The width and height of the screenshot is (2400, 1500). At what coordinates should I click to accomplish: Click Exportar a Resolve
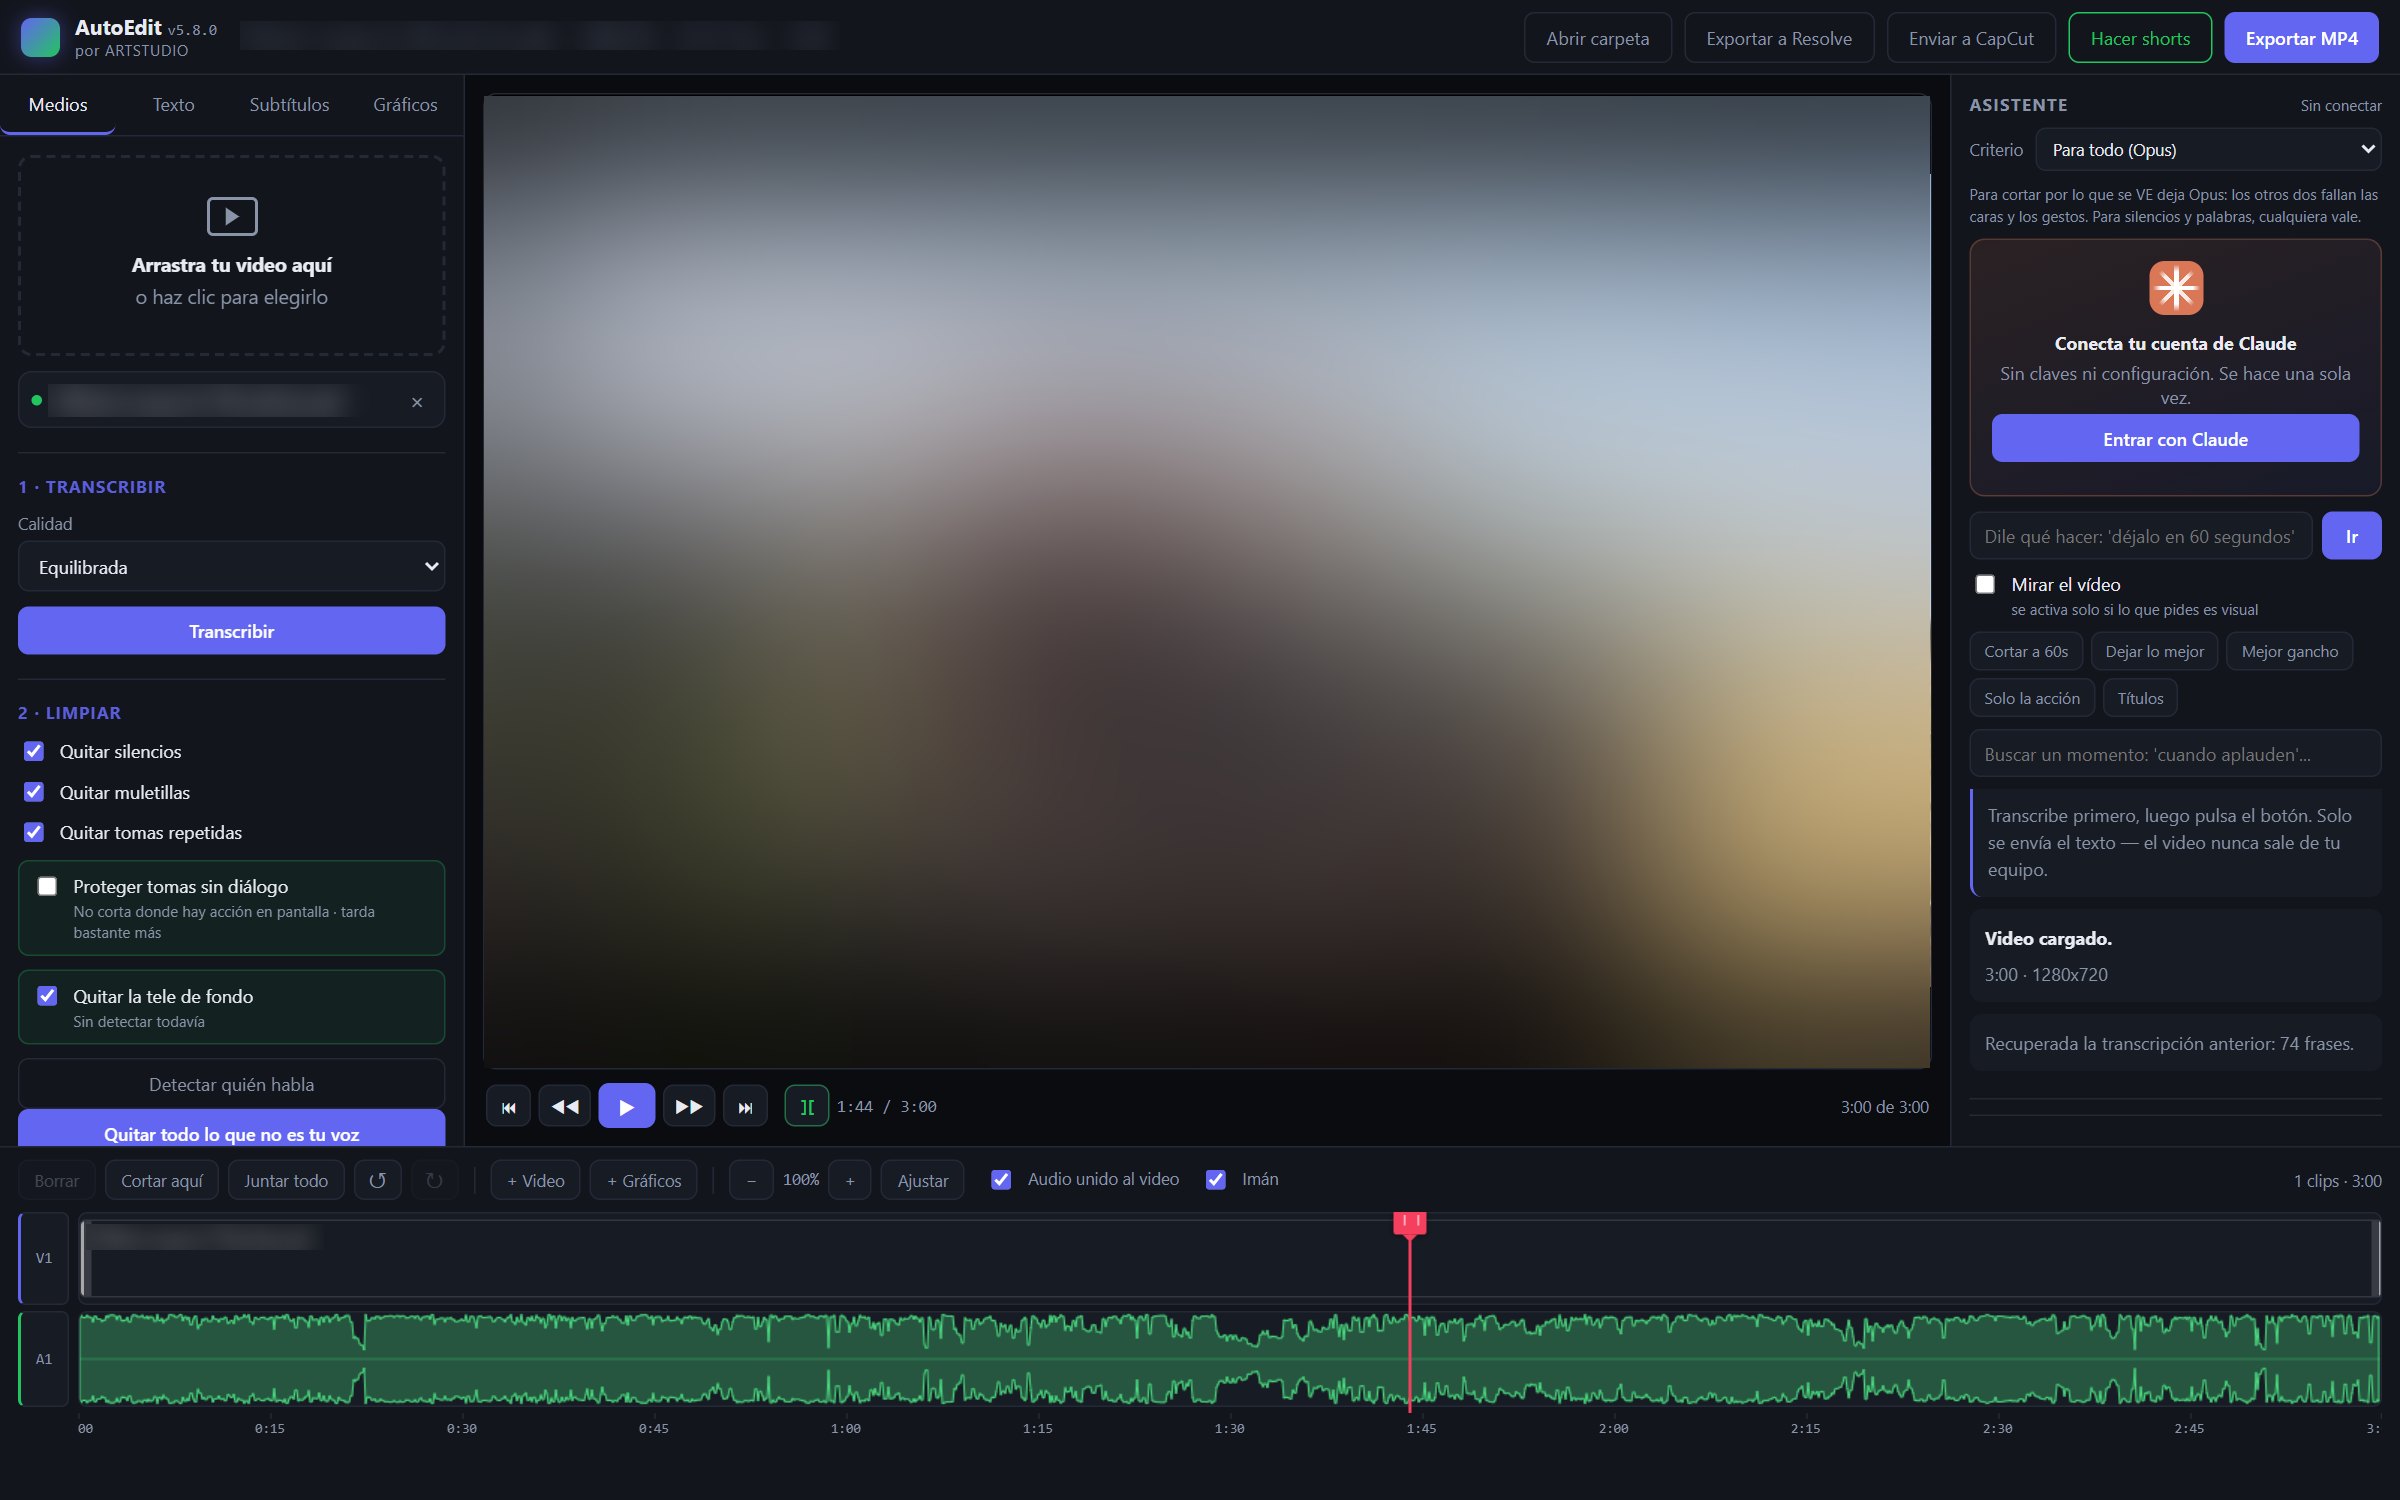[x=1778, y=38]
